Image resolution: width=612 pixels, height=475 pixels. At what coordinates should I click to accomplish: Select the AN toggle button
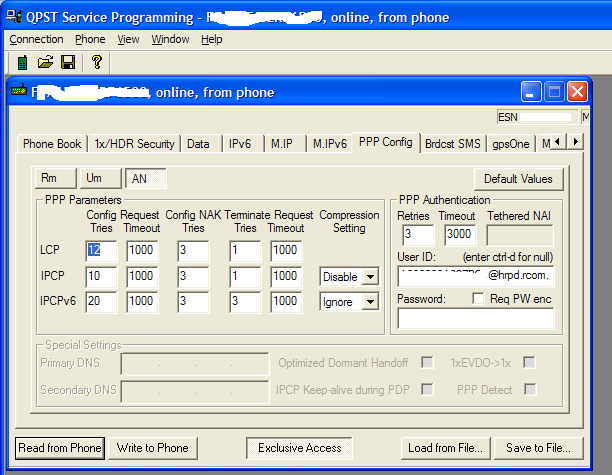(x=146, y=178)
